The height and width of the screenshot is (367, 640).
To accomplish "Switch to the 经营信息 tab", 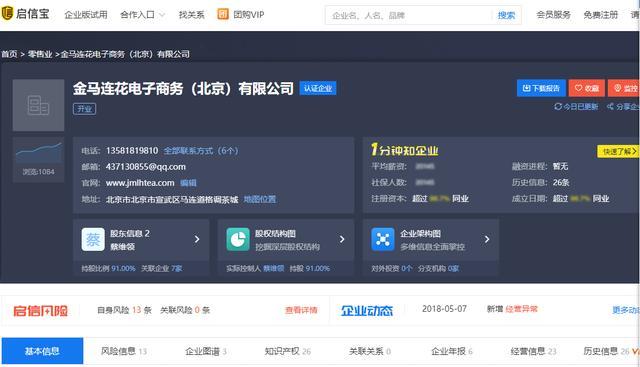I will (x=533, y=351).
